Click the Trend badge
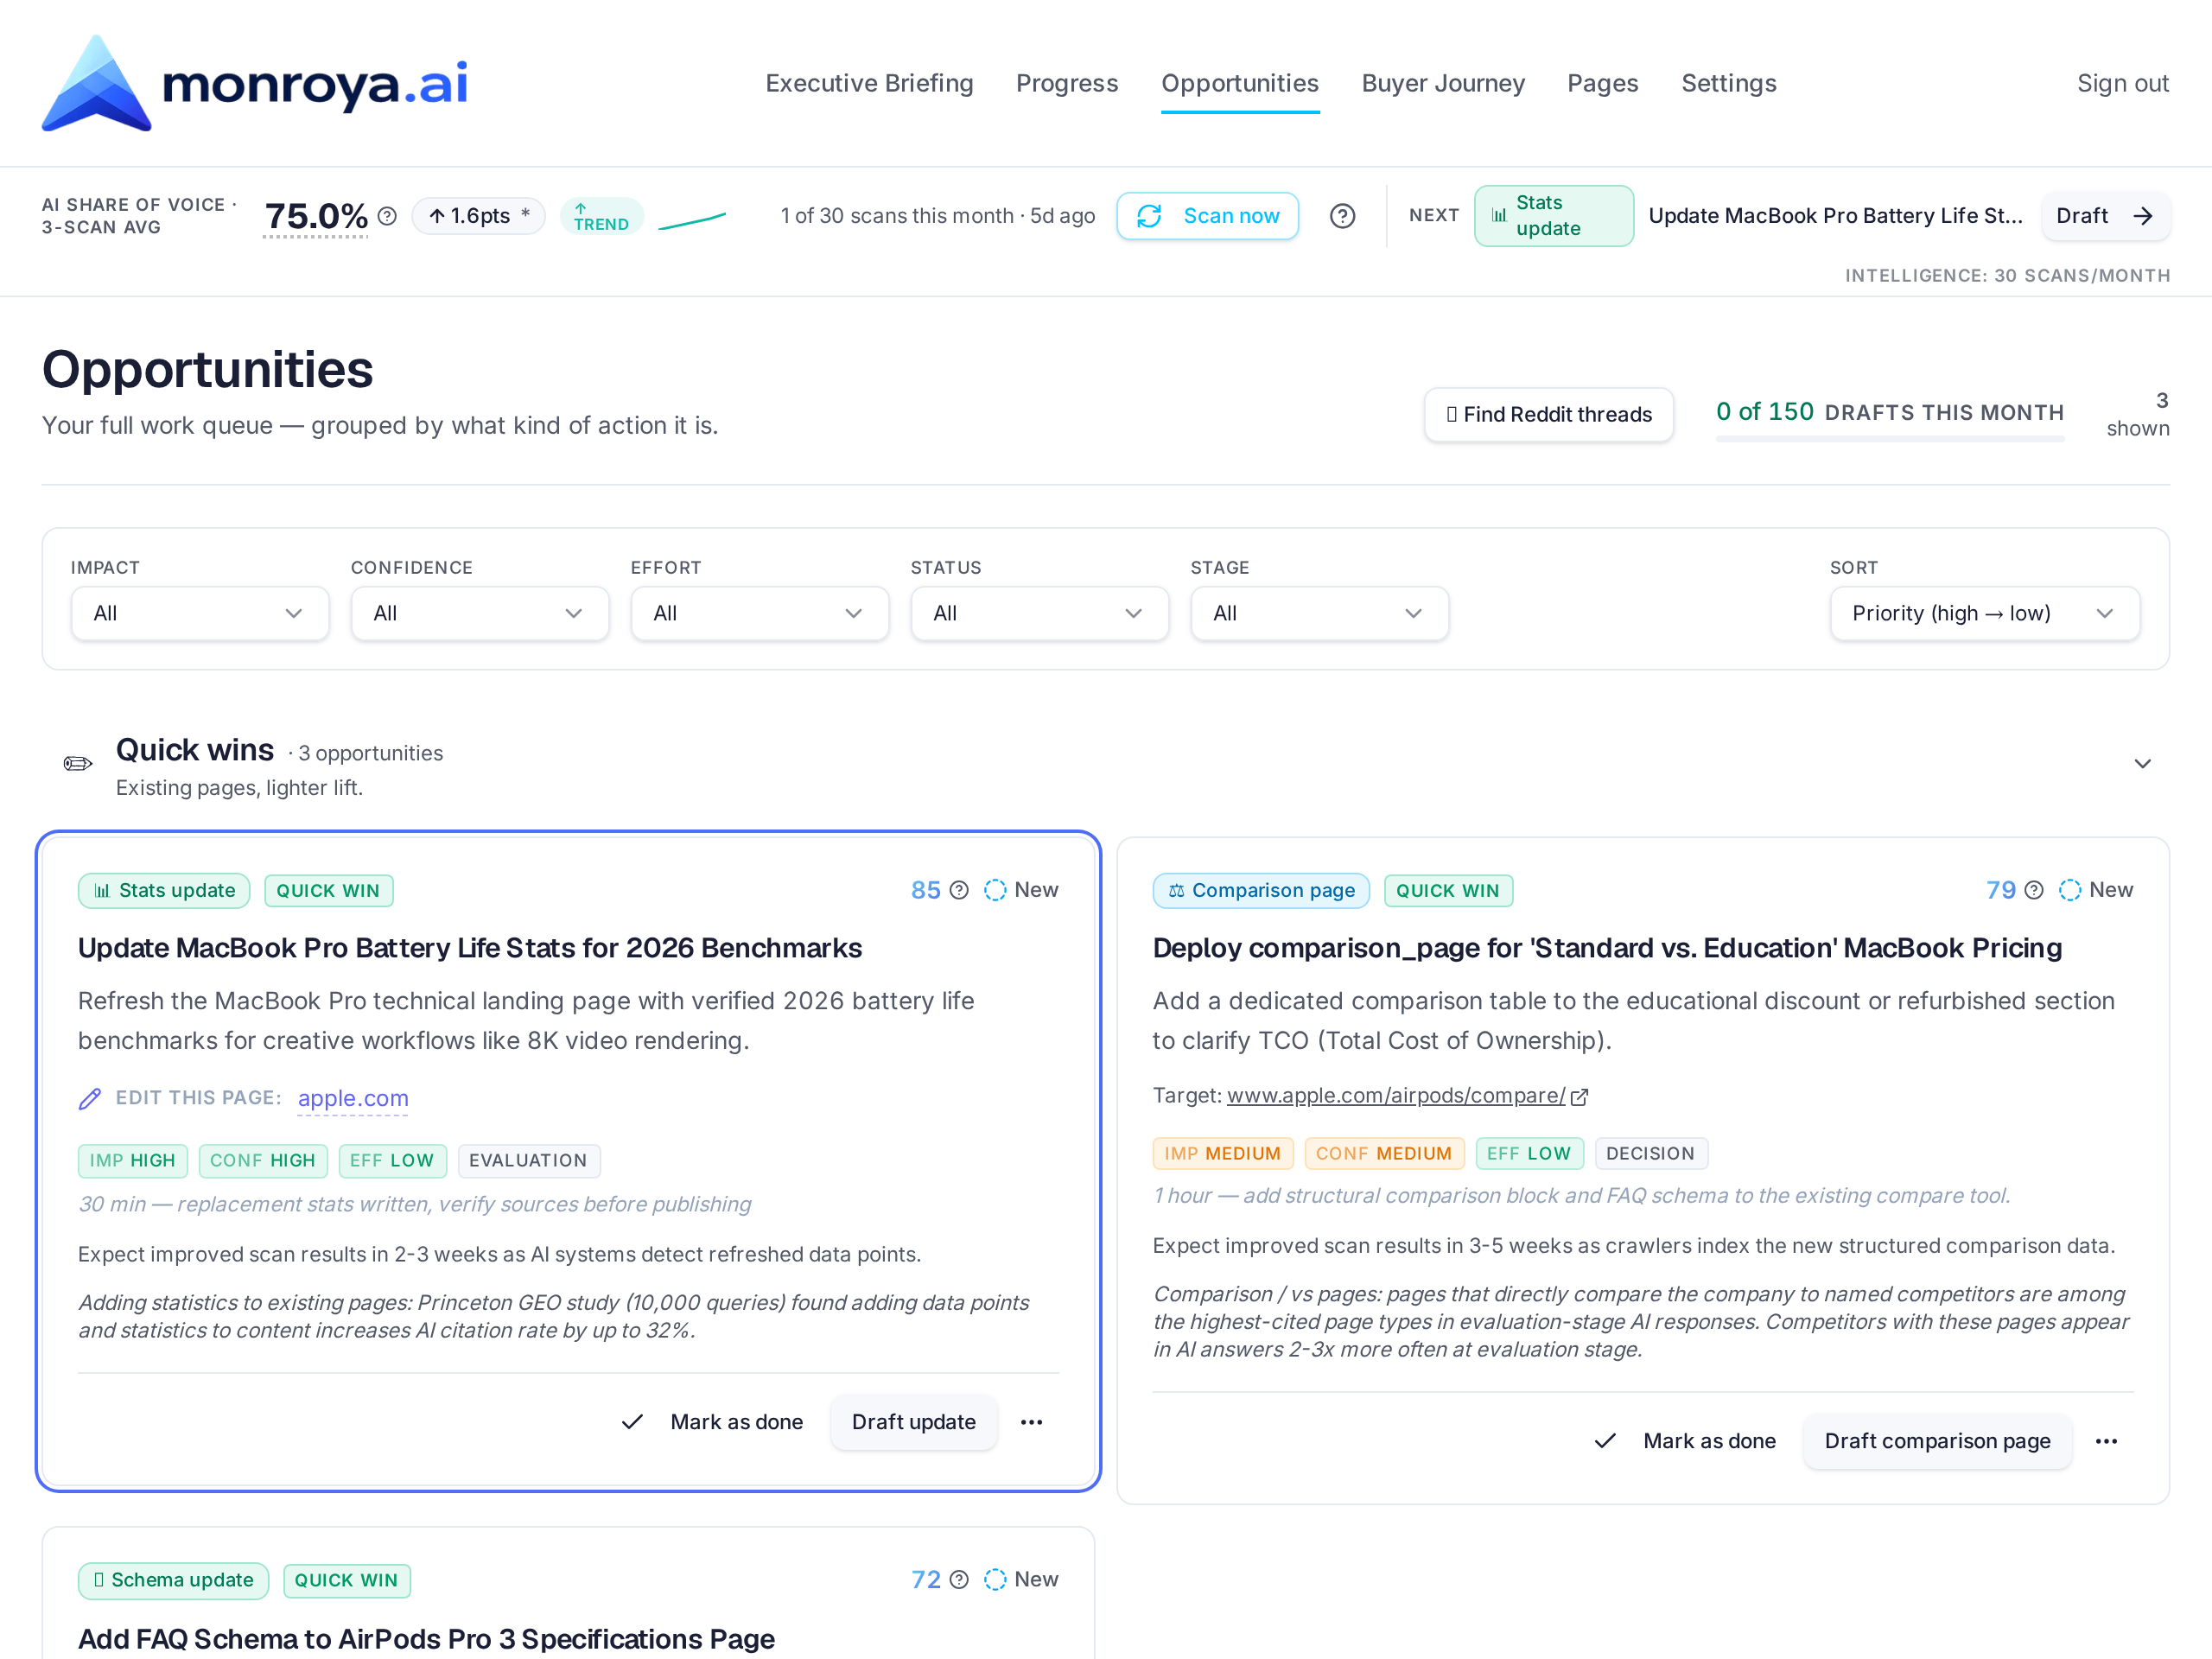Viewport: 2212px width, 1659px height. click(601, 216)
